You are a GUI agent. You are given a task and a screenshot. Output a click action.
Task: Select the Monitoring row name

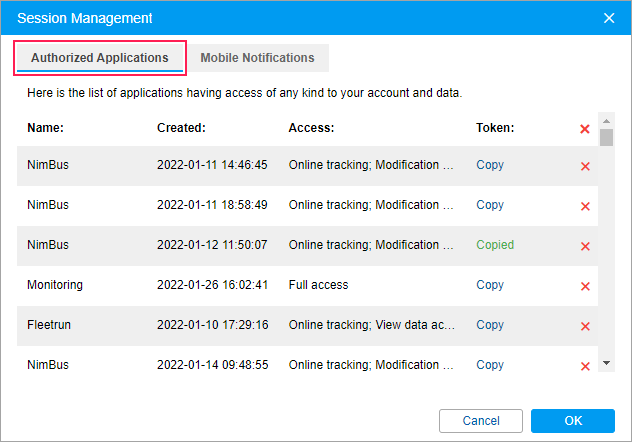pos(55,285)
